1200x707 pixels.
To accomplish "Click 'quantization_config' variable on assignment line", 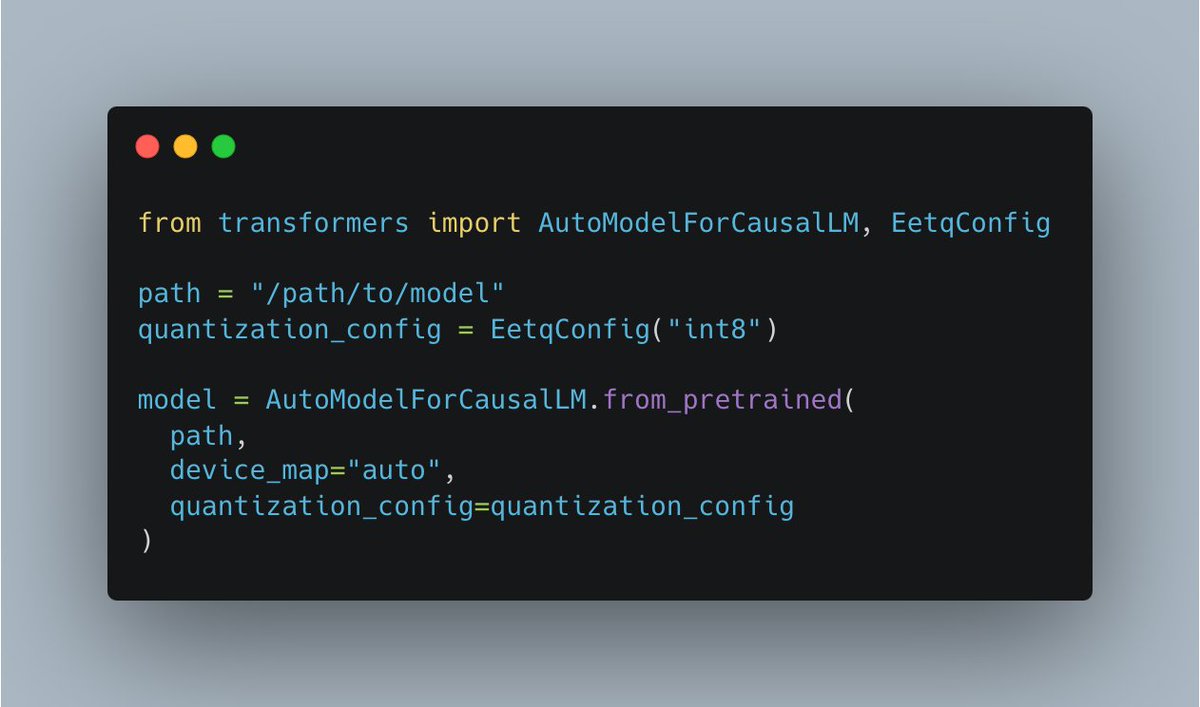I will (x=289, y=330).
